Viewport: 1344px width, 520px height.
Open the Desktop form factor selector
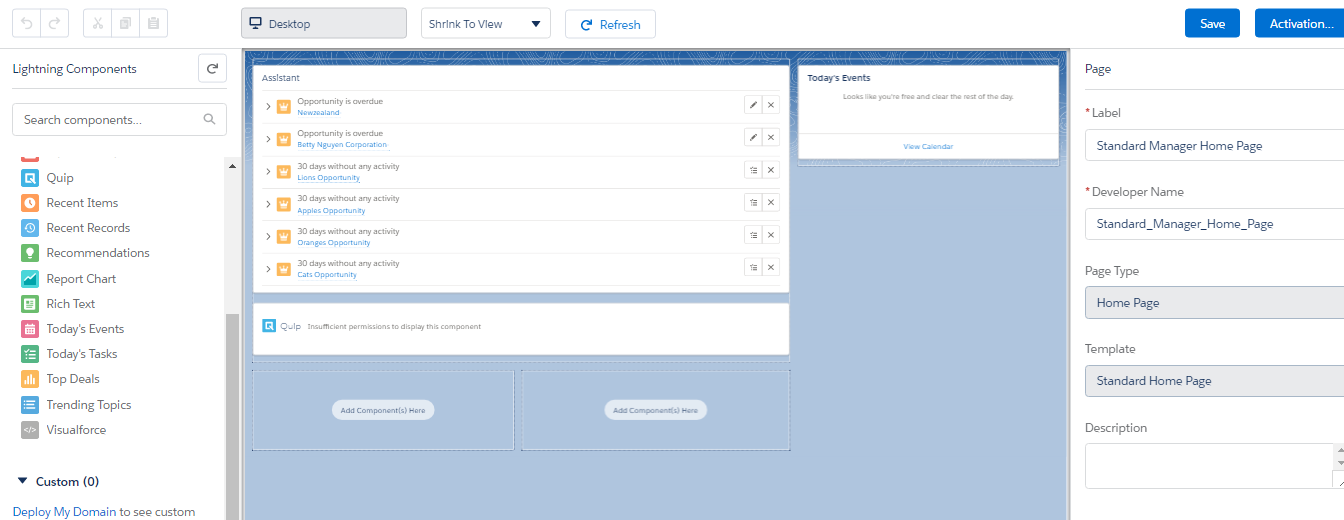324,23
